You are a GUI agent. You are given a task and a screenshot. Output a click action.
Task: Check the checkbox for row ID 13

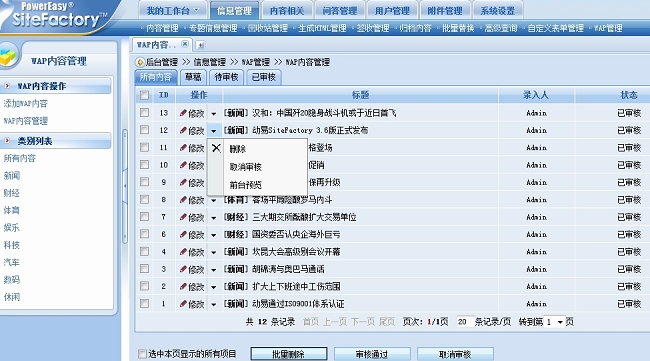[144, 112]
